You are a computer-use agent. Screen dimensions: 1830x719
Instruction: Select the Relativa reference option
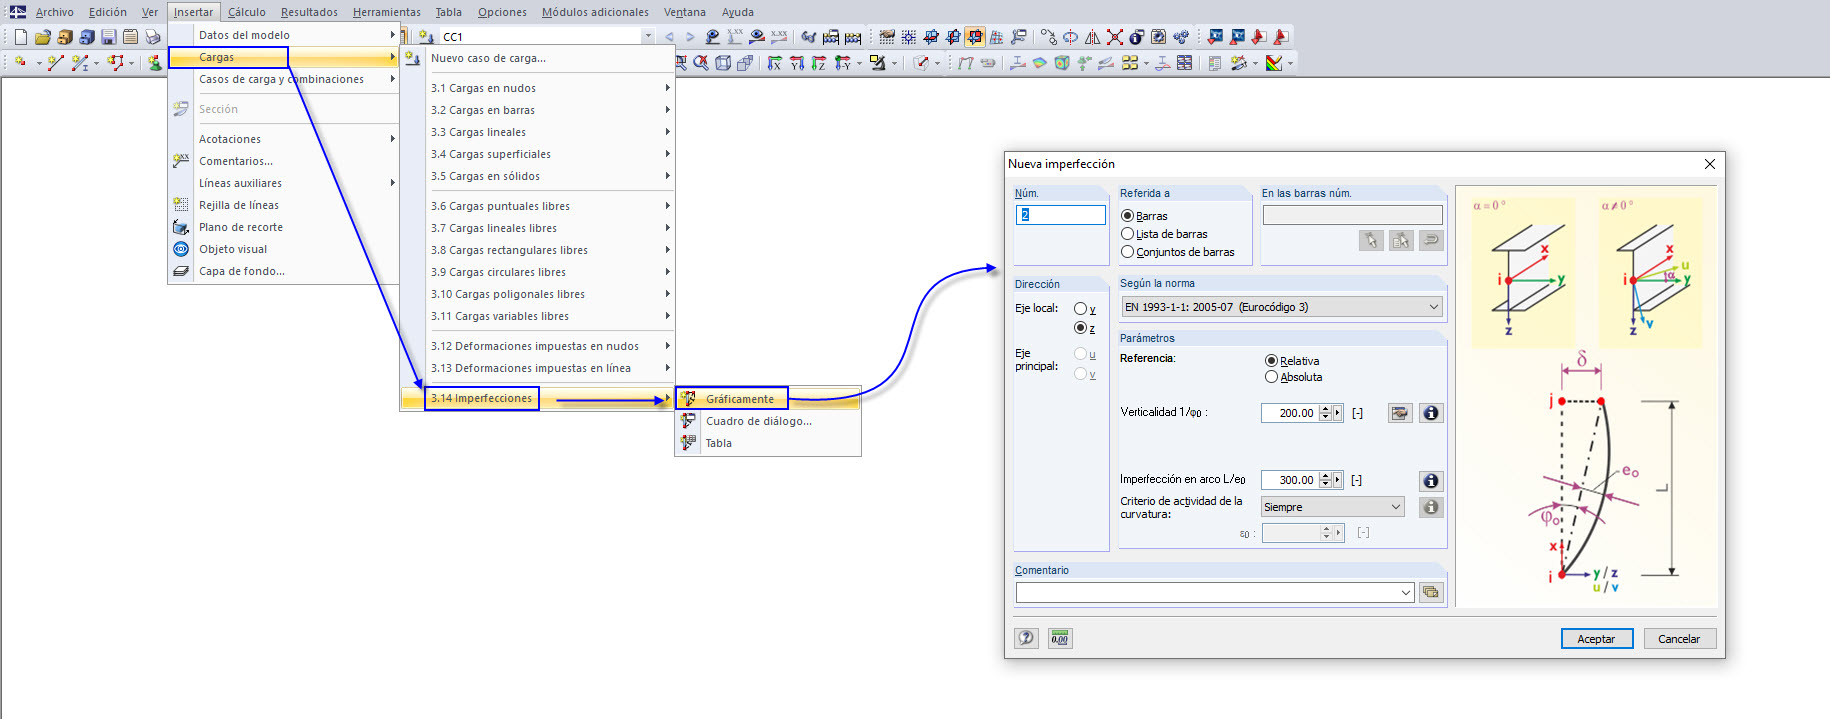(1271, 361)
